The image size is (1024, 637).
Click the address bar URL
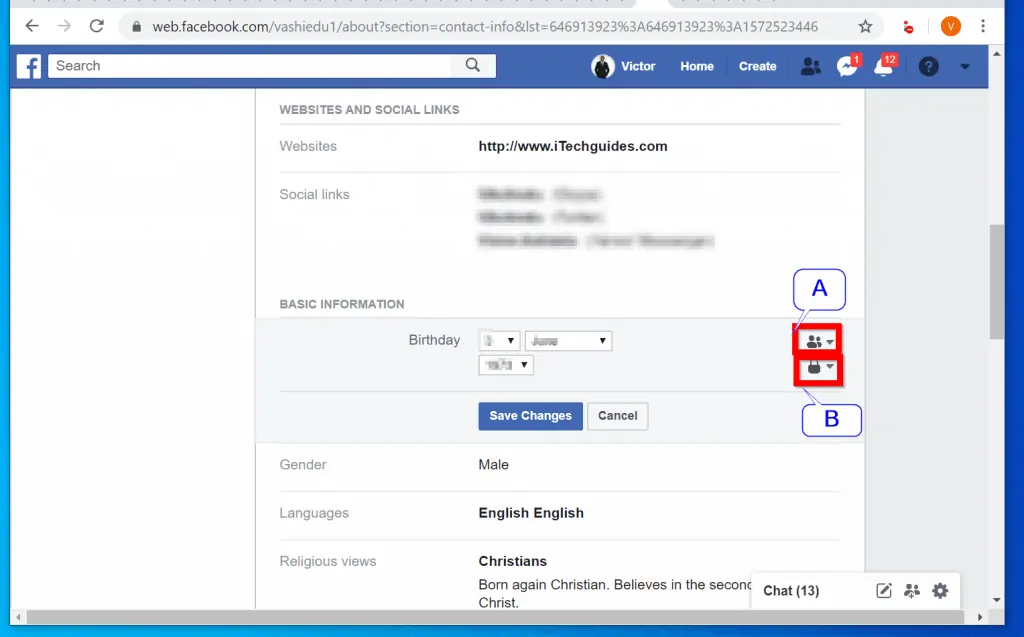click(x=485, y=27)
